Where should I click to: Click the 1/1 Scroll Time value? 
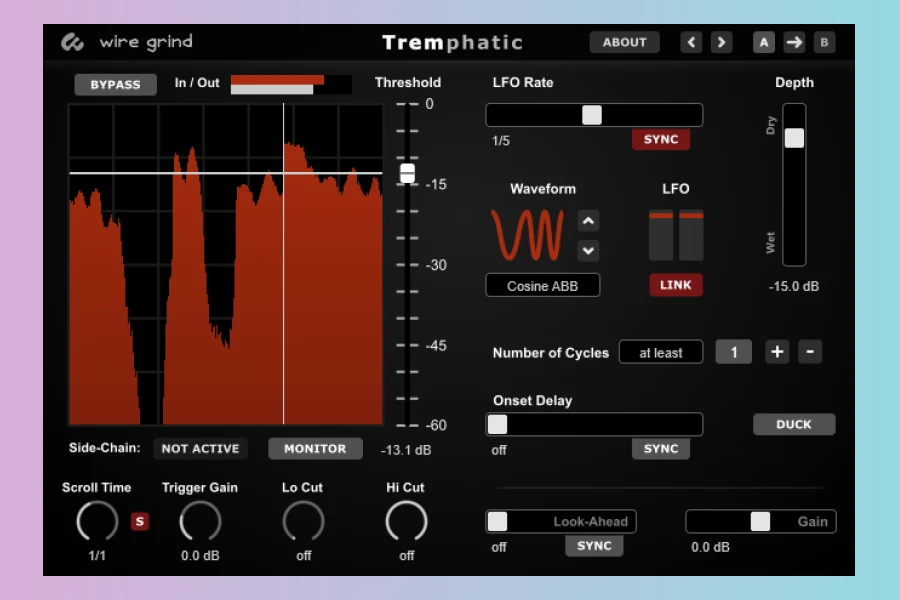97,556
